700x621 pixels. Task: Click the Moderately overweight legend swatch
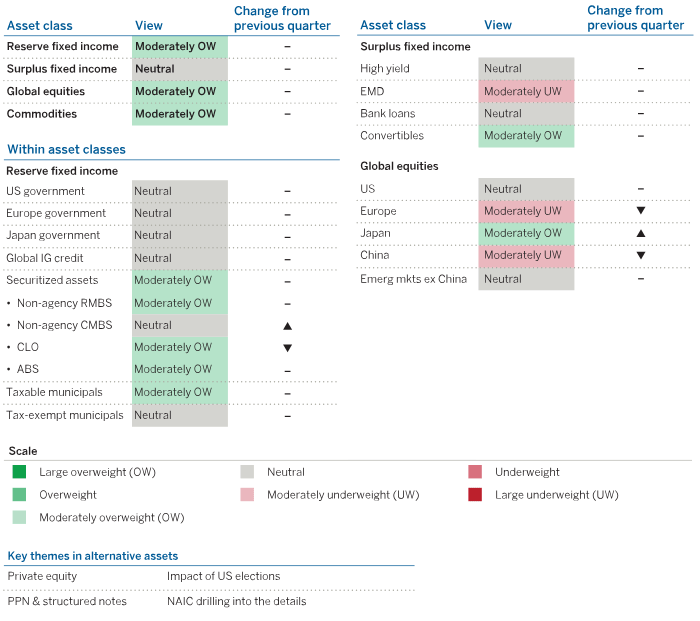(x=19, y=517)
